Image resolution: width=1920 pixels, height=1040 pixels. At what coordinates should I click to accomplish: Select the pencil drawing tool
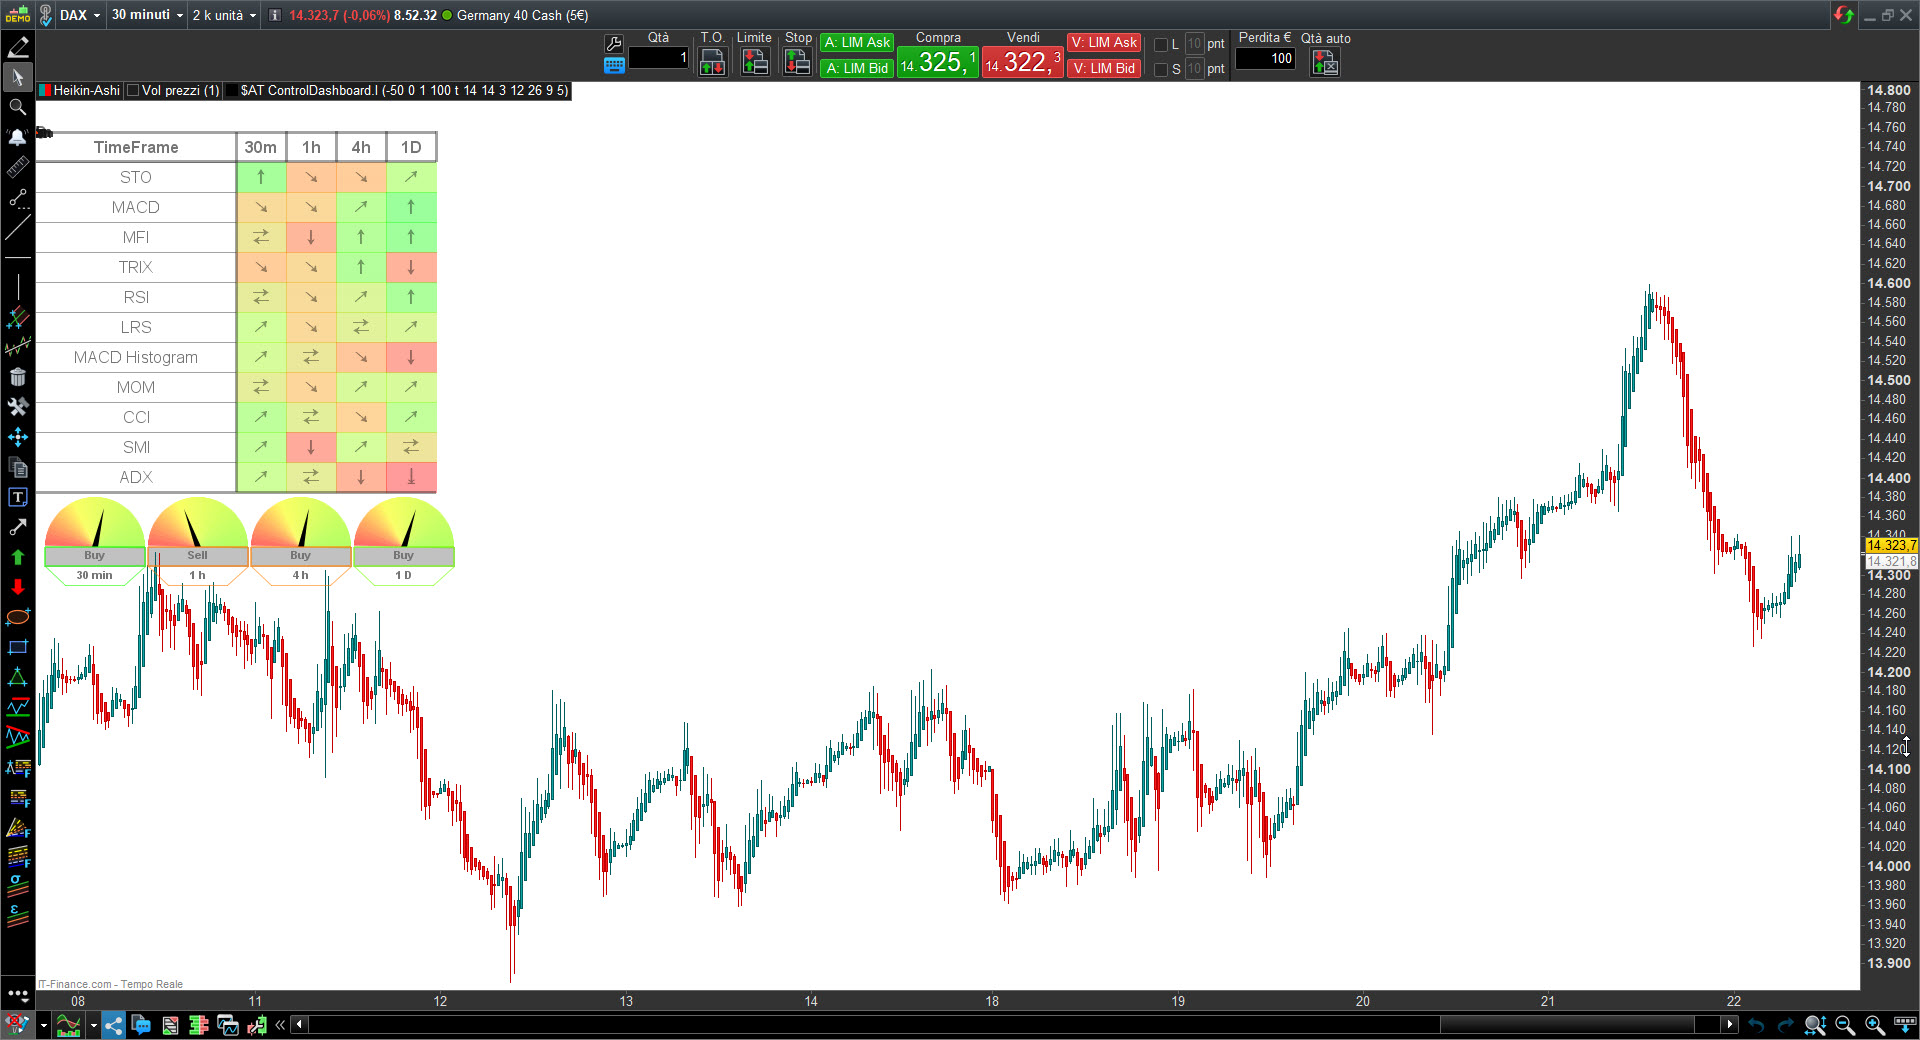(x=18, y=47)
